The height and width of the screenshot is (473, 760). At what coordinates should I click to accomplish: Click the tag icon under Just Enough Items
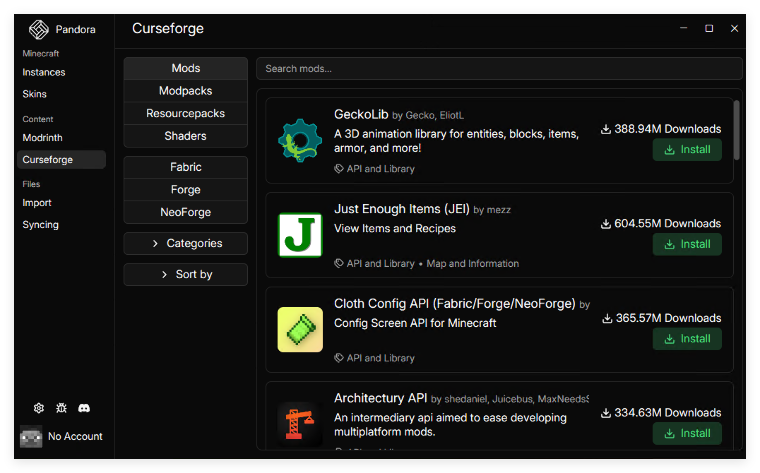[x=339, y=263]
